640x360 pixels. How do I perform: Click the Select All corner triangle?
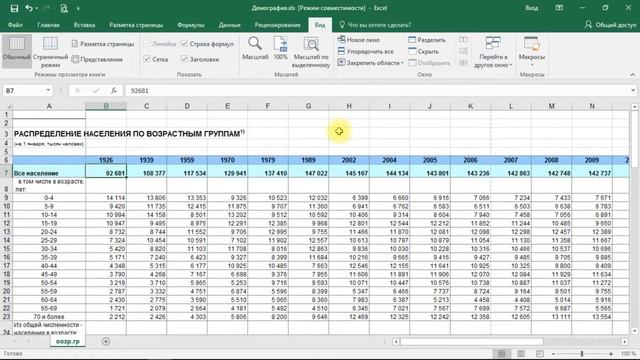point(8,106)
